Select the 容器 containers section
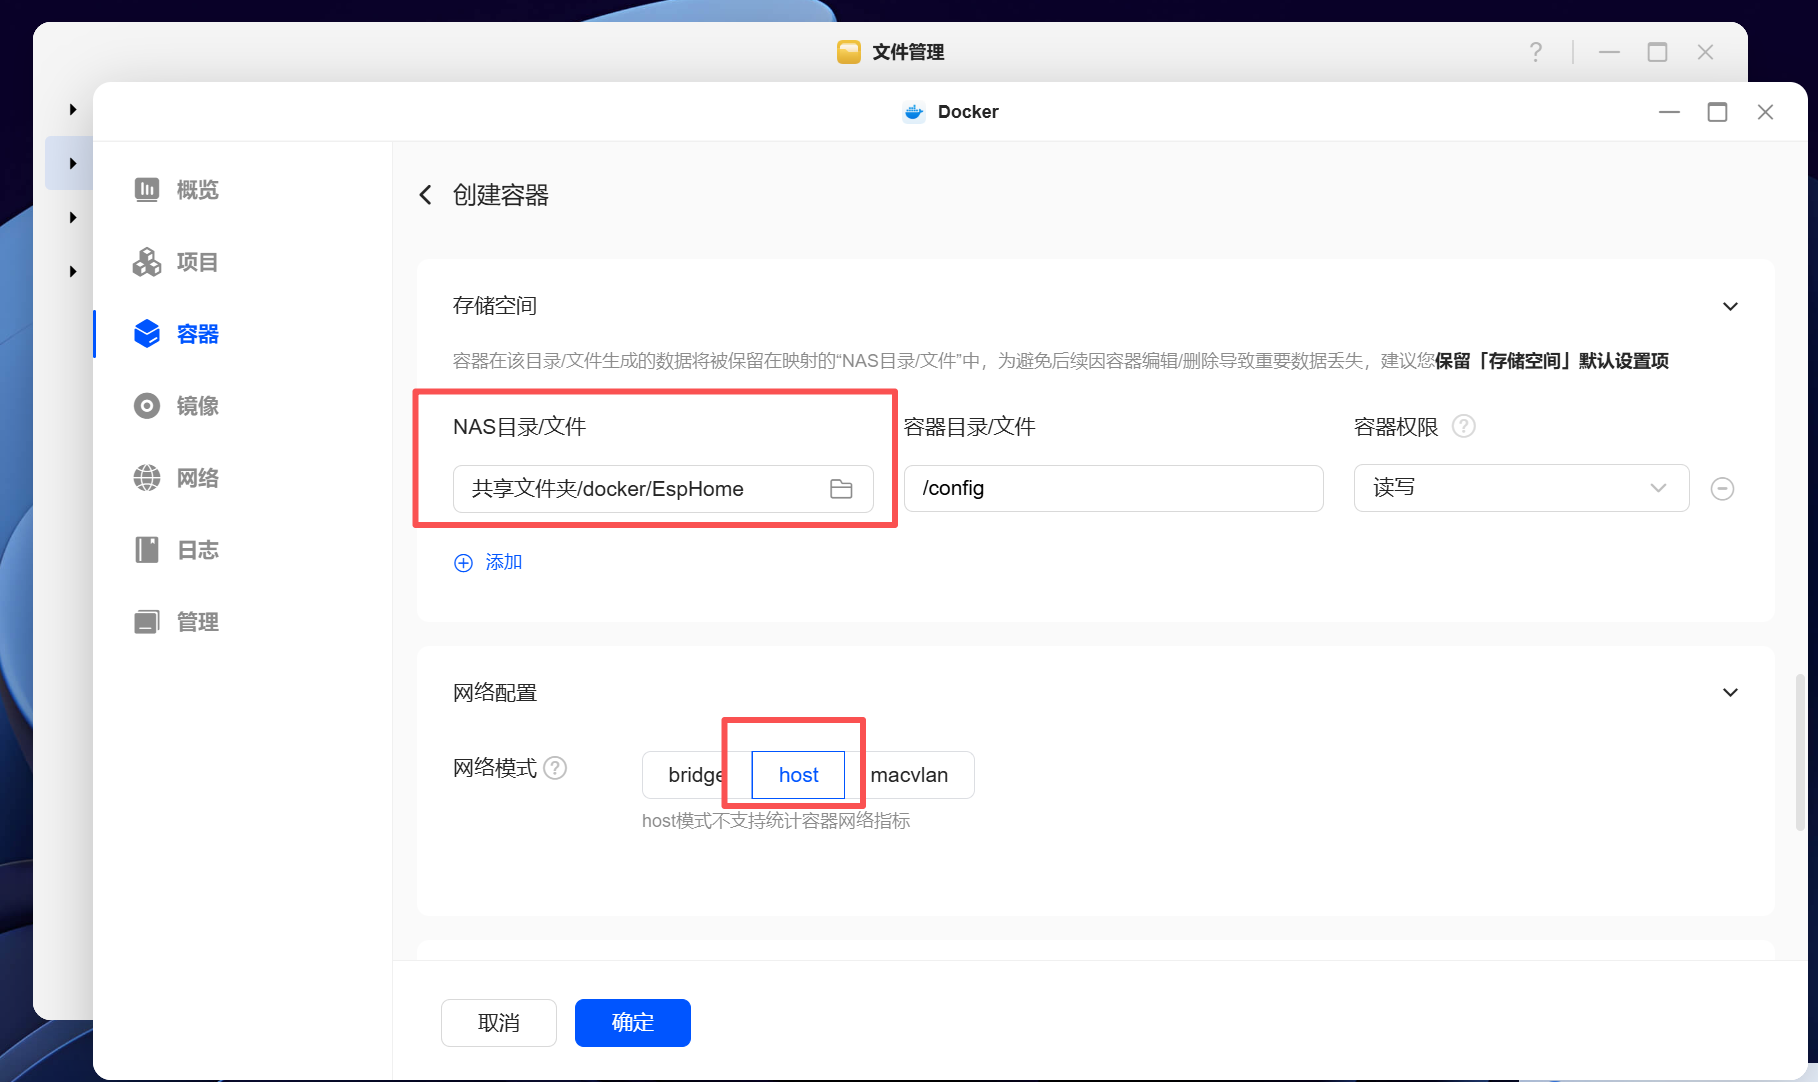 click(177, 334)
